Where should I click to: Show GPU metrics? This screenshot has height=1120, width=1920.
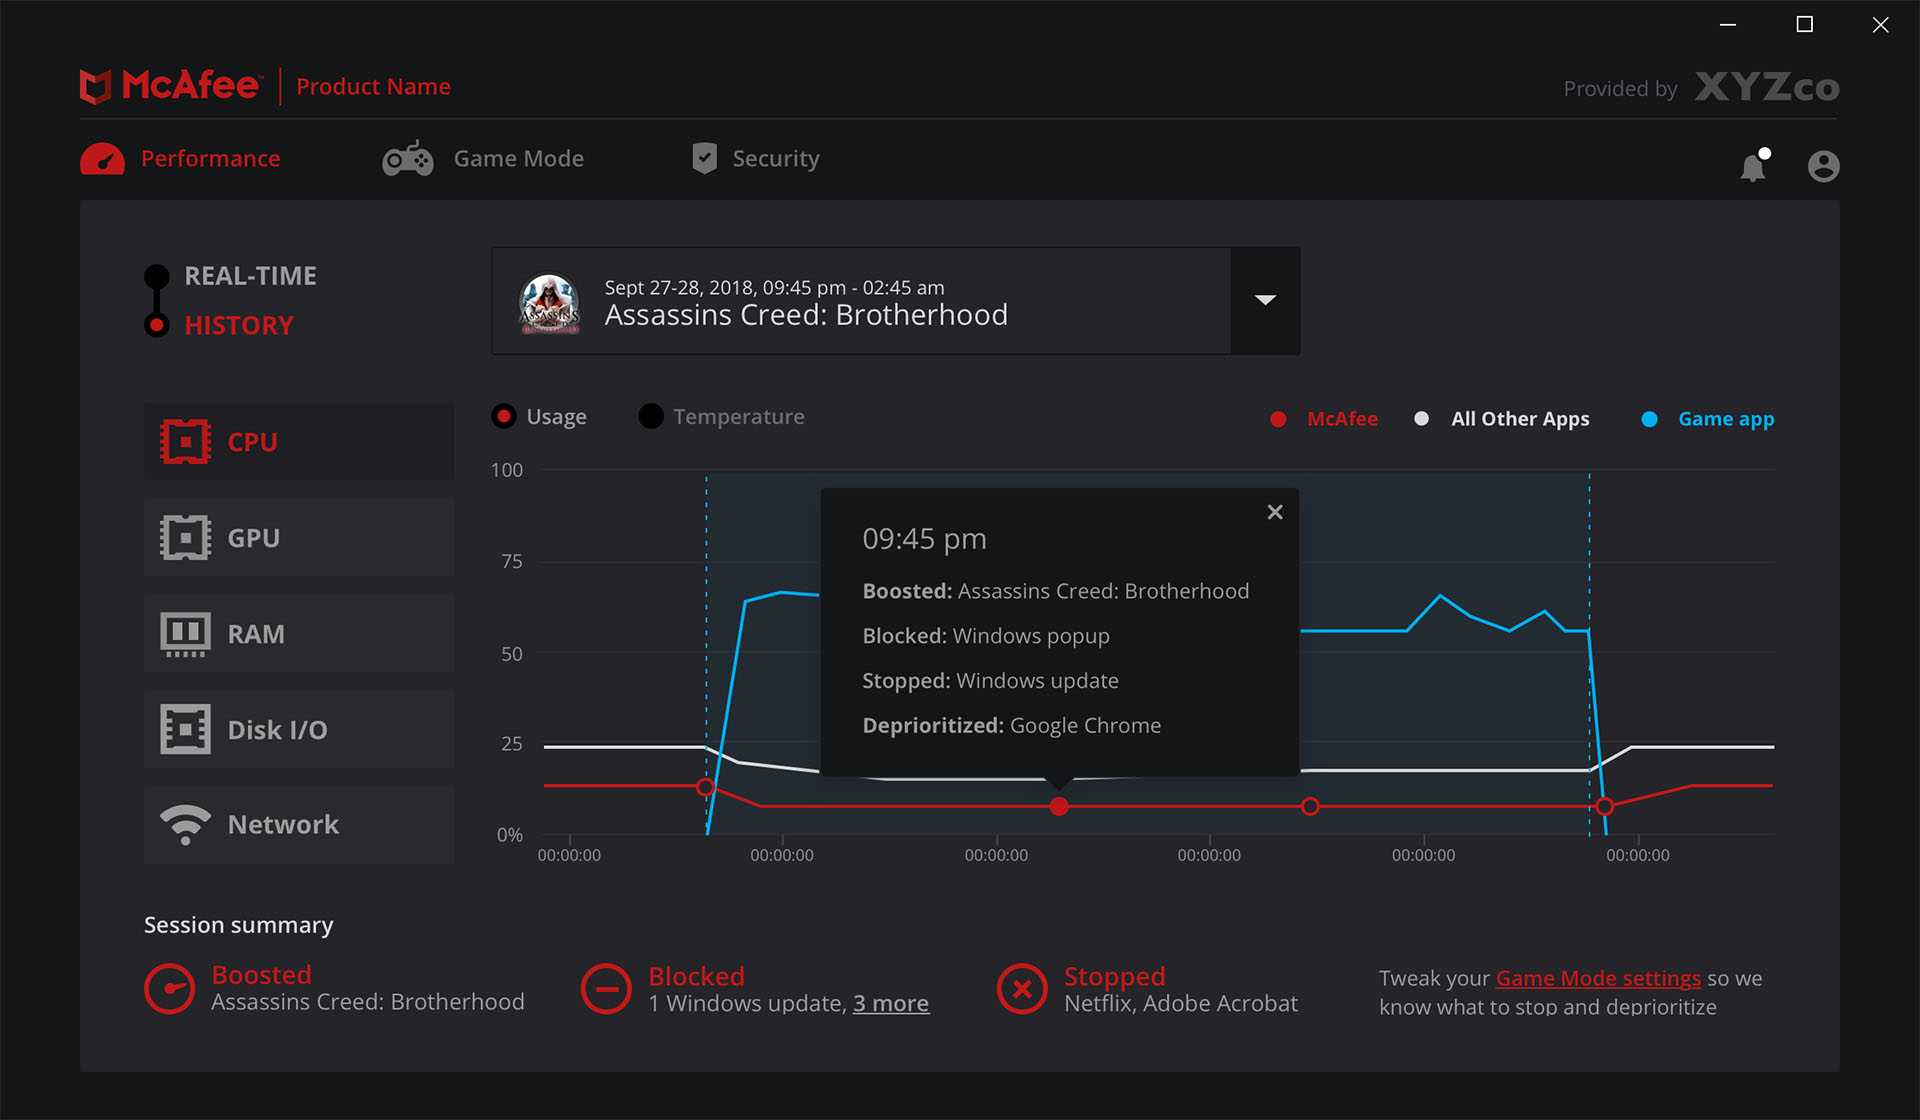coord(299,537)
